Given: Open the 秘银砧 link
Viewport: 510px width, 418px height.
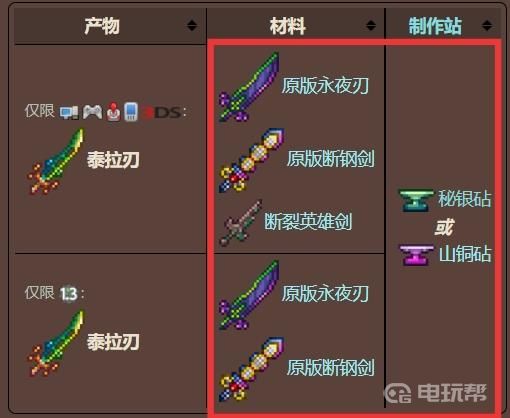Looking at the screenshot, I should 465,199.
